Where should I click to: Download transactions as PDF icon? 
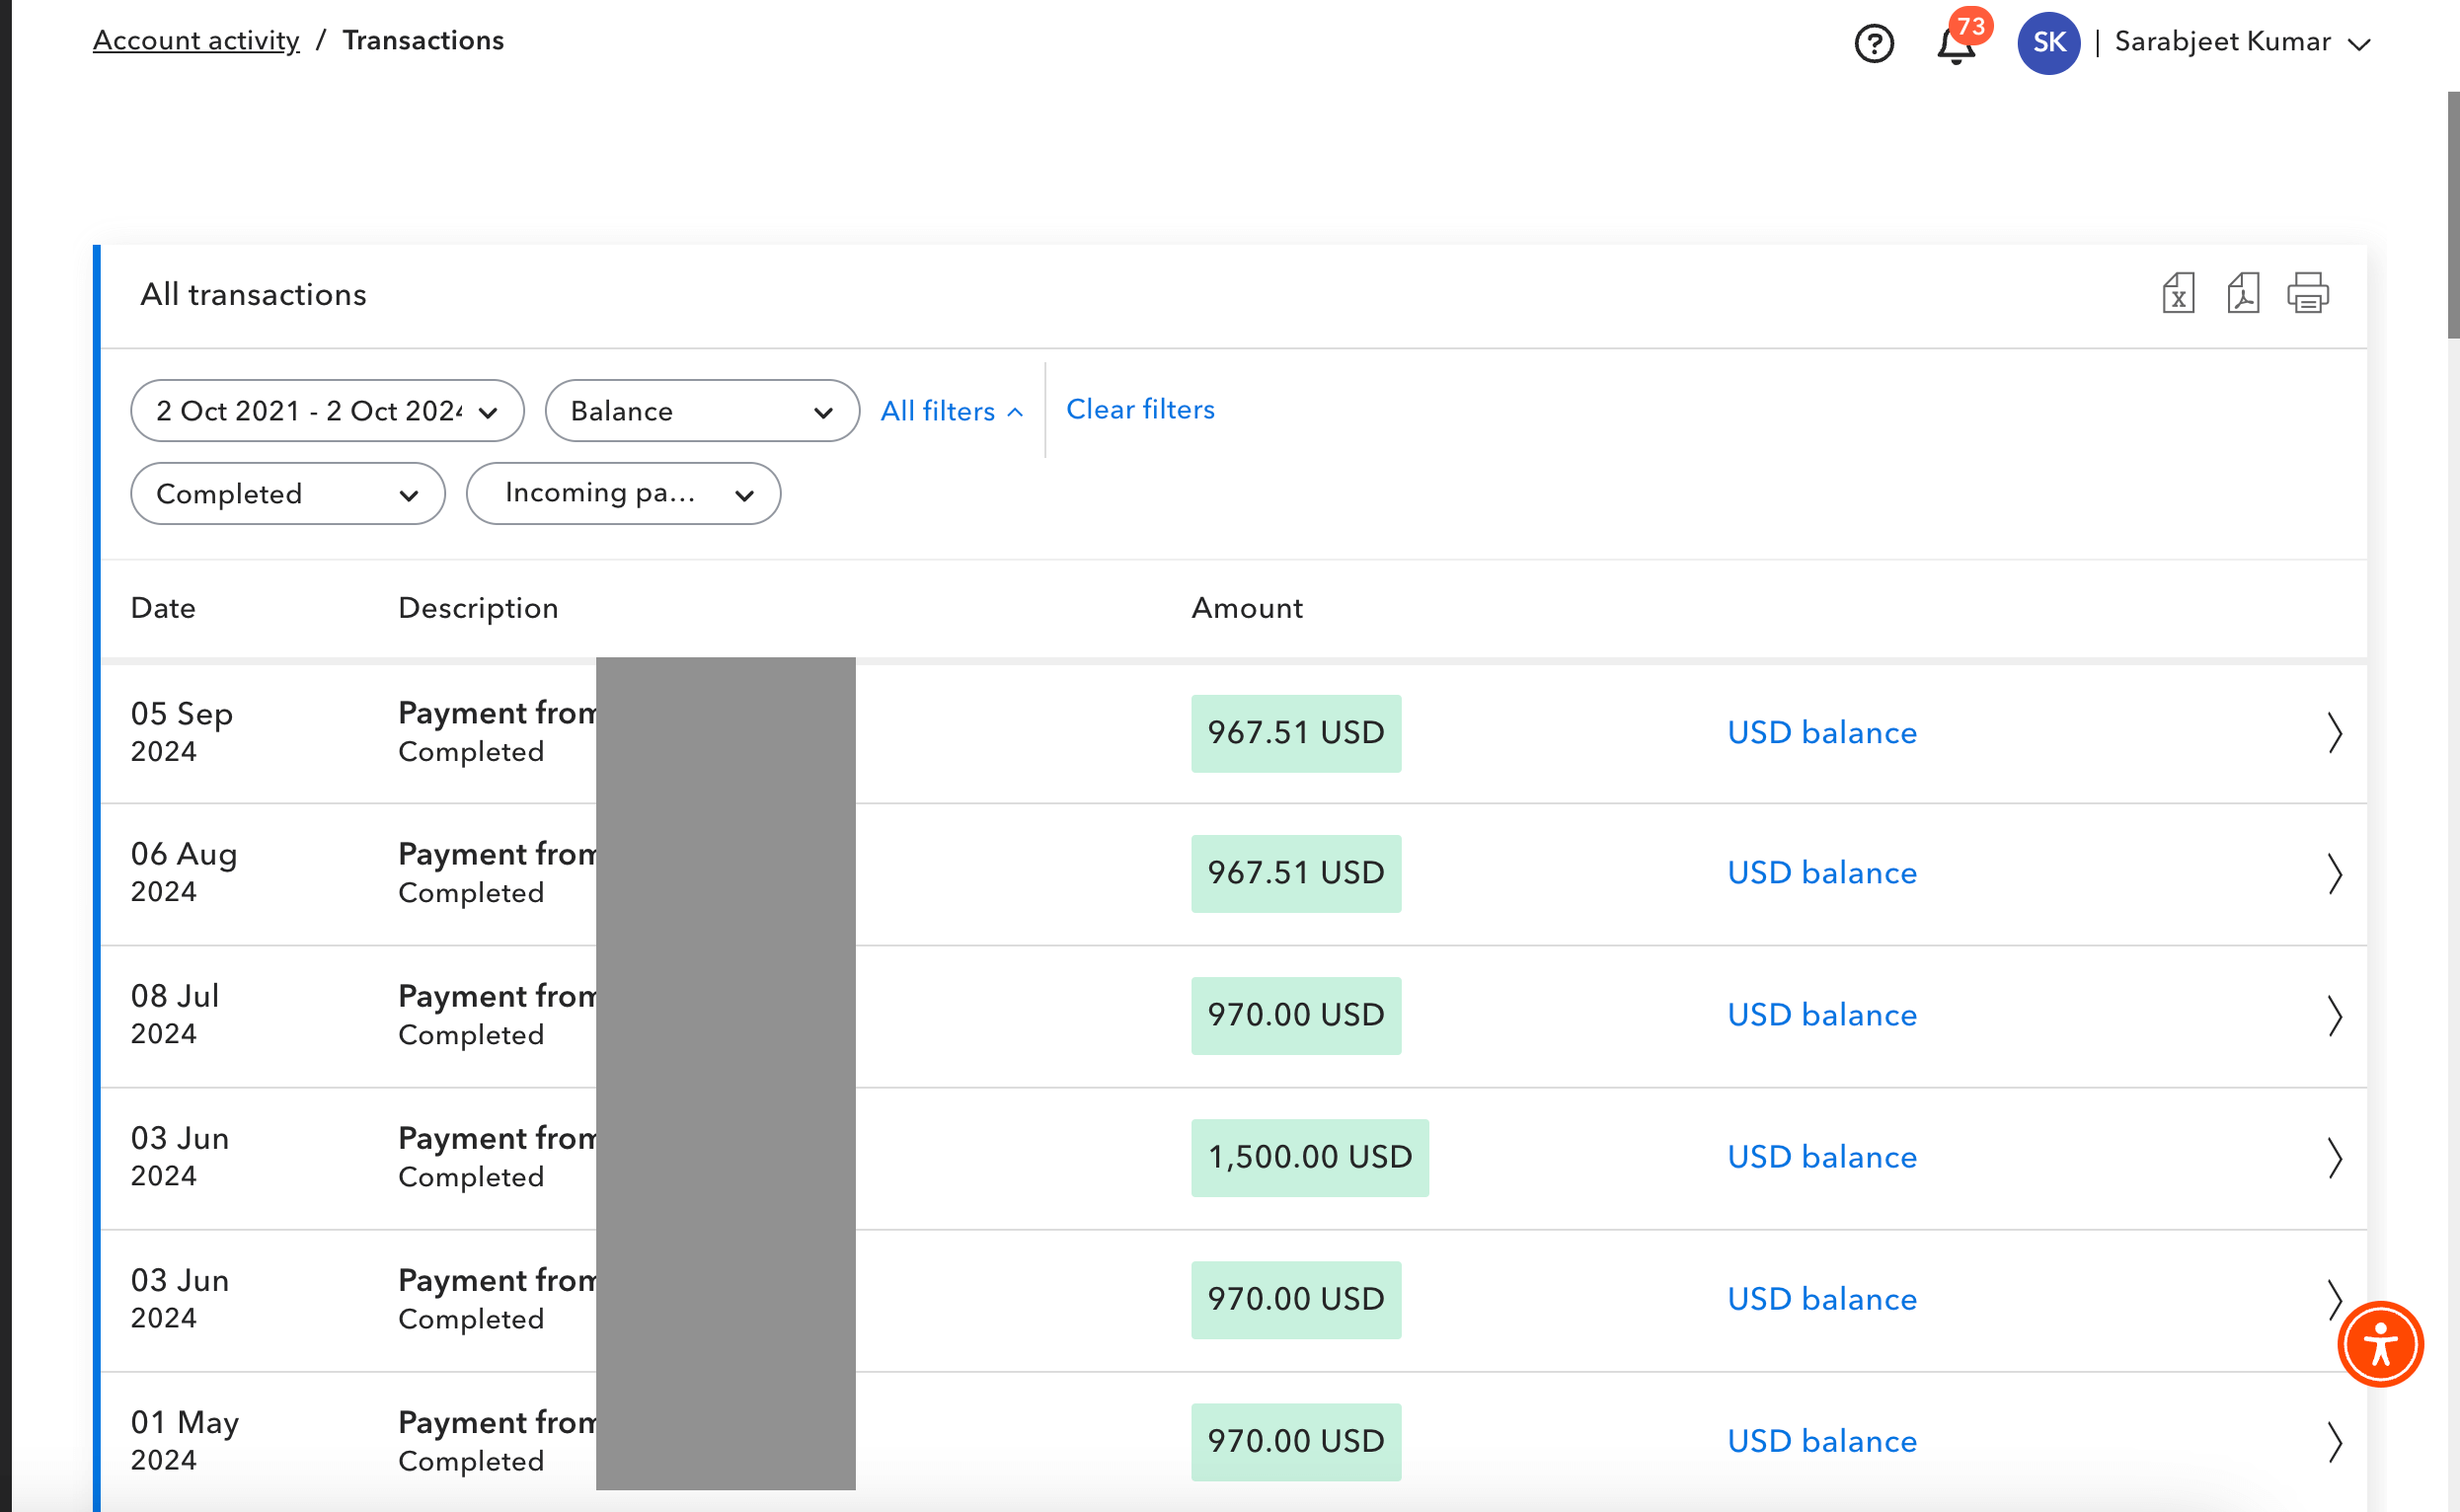[x=2243, y=294]
